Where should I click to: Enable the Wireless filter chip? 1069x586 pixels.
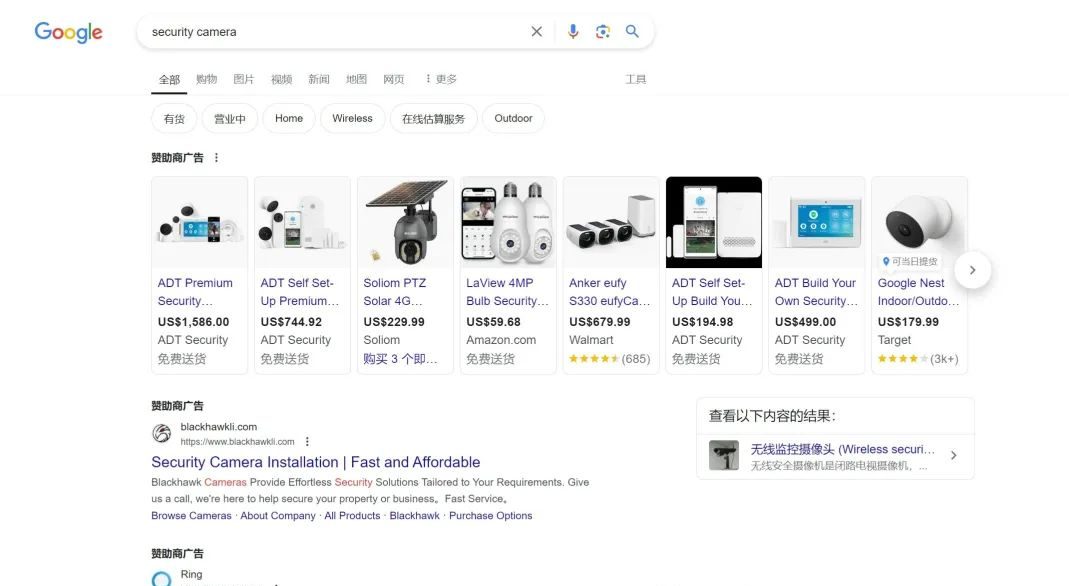[x=352, y=118]
